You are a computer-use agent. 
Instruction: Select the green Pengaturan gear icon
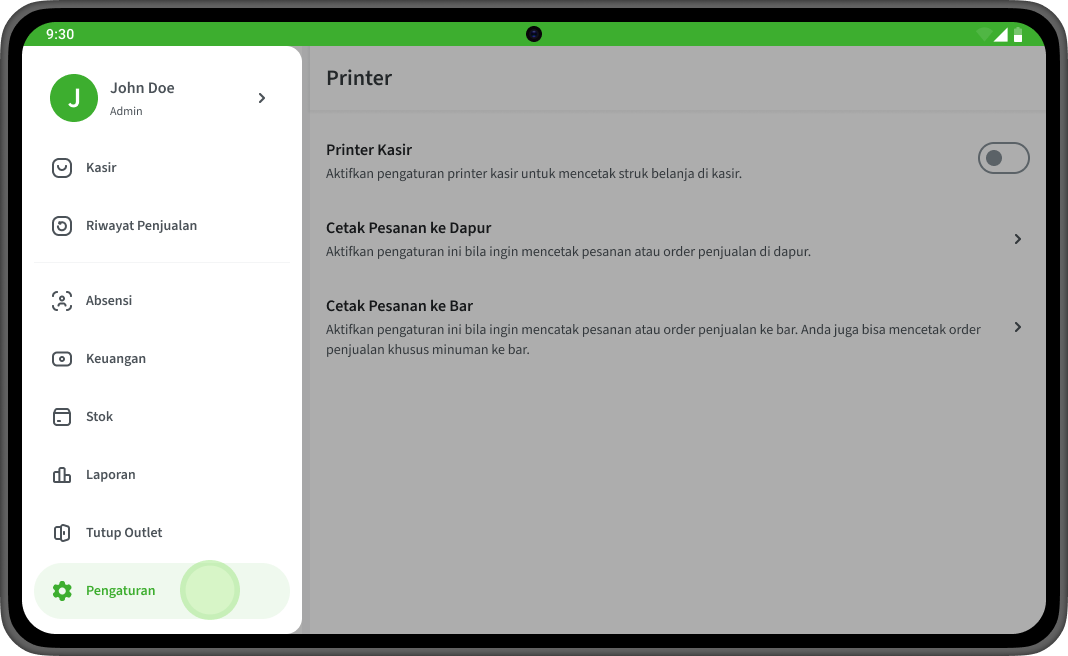pos(62,591)
